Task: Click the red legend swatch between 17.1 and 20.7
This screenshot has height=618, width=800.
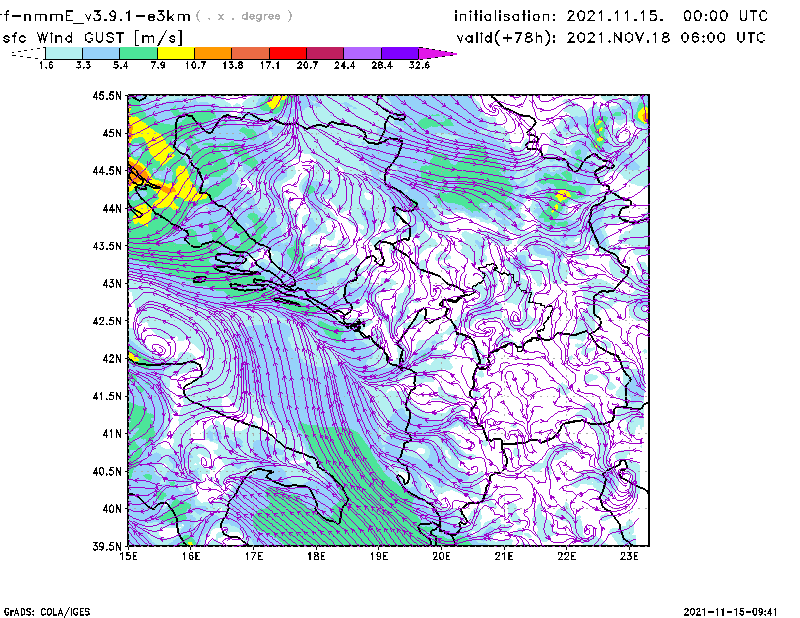Action: pyautogui.click(x=288, y=53)
